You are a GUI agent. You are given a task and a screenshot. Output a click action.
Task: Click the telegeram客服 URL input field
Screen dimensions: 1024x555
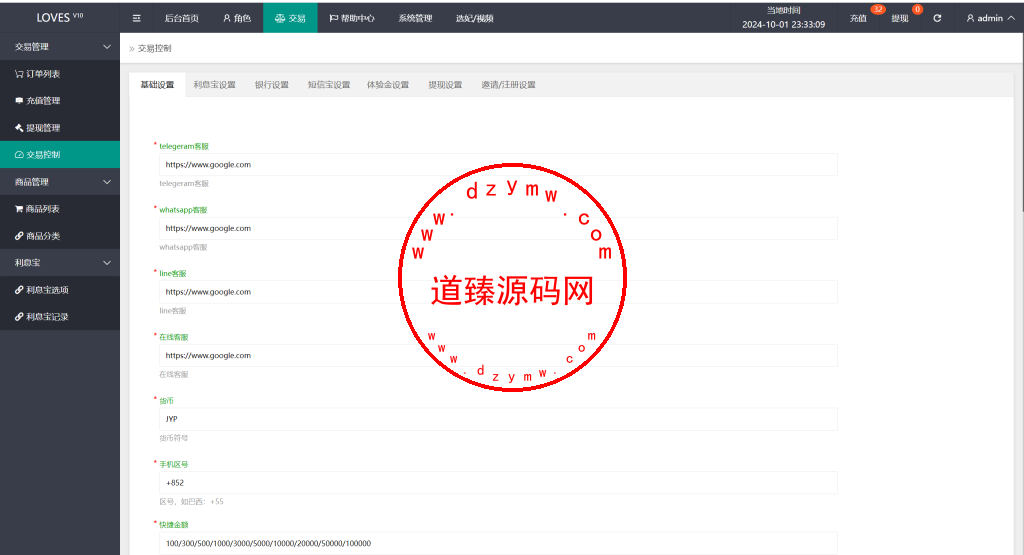point(498,165)
